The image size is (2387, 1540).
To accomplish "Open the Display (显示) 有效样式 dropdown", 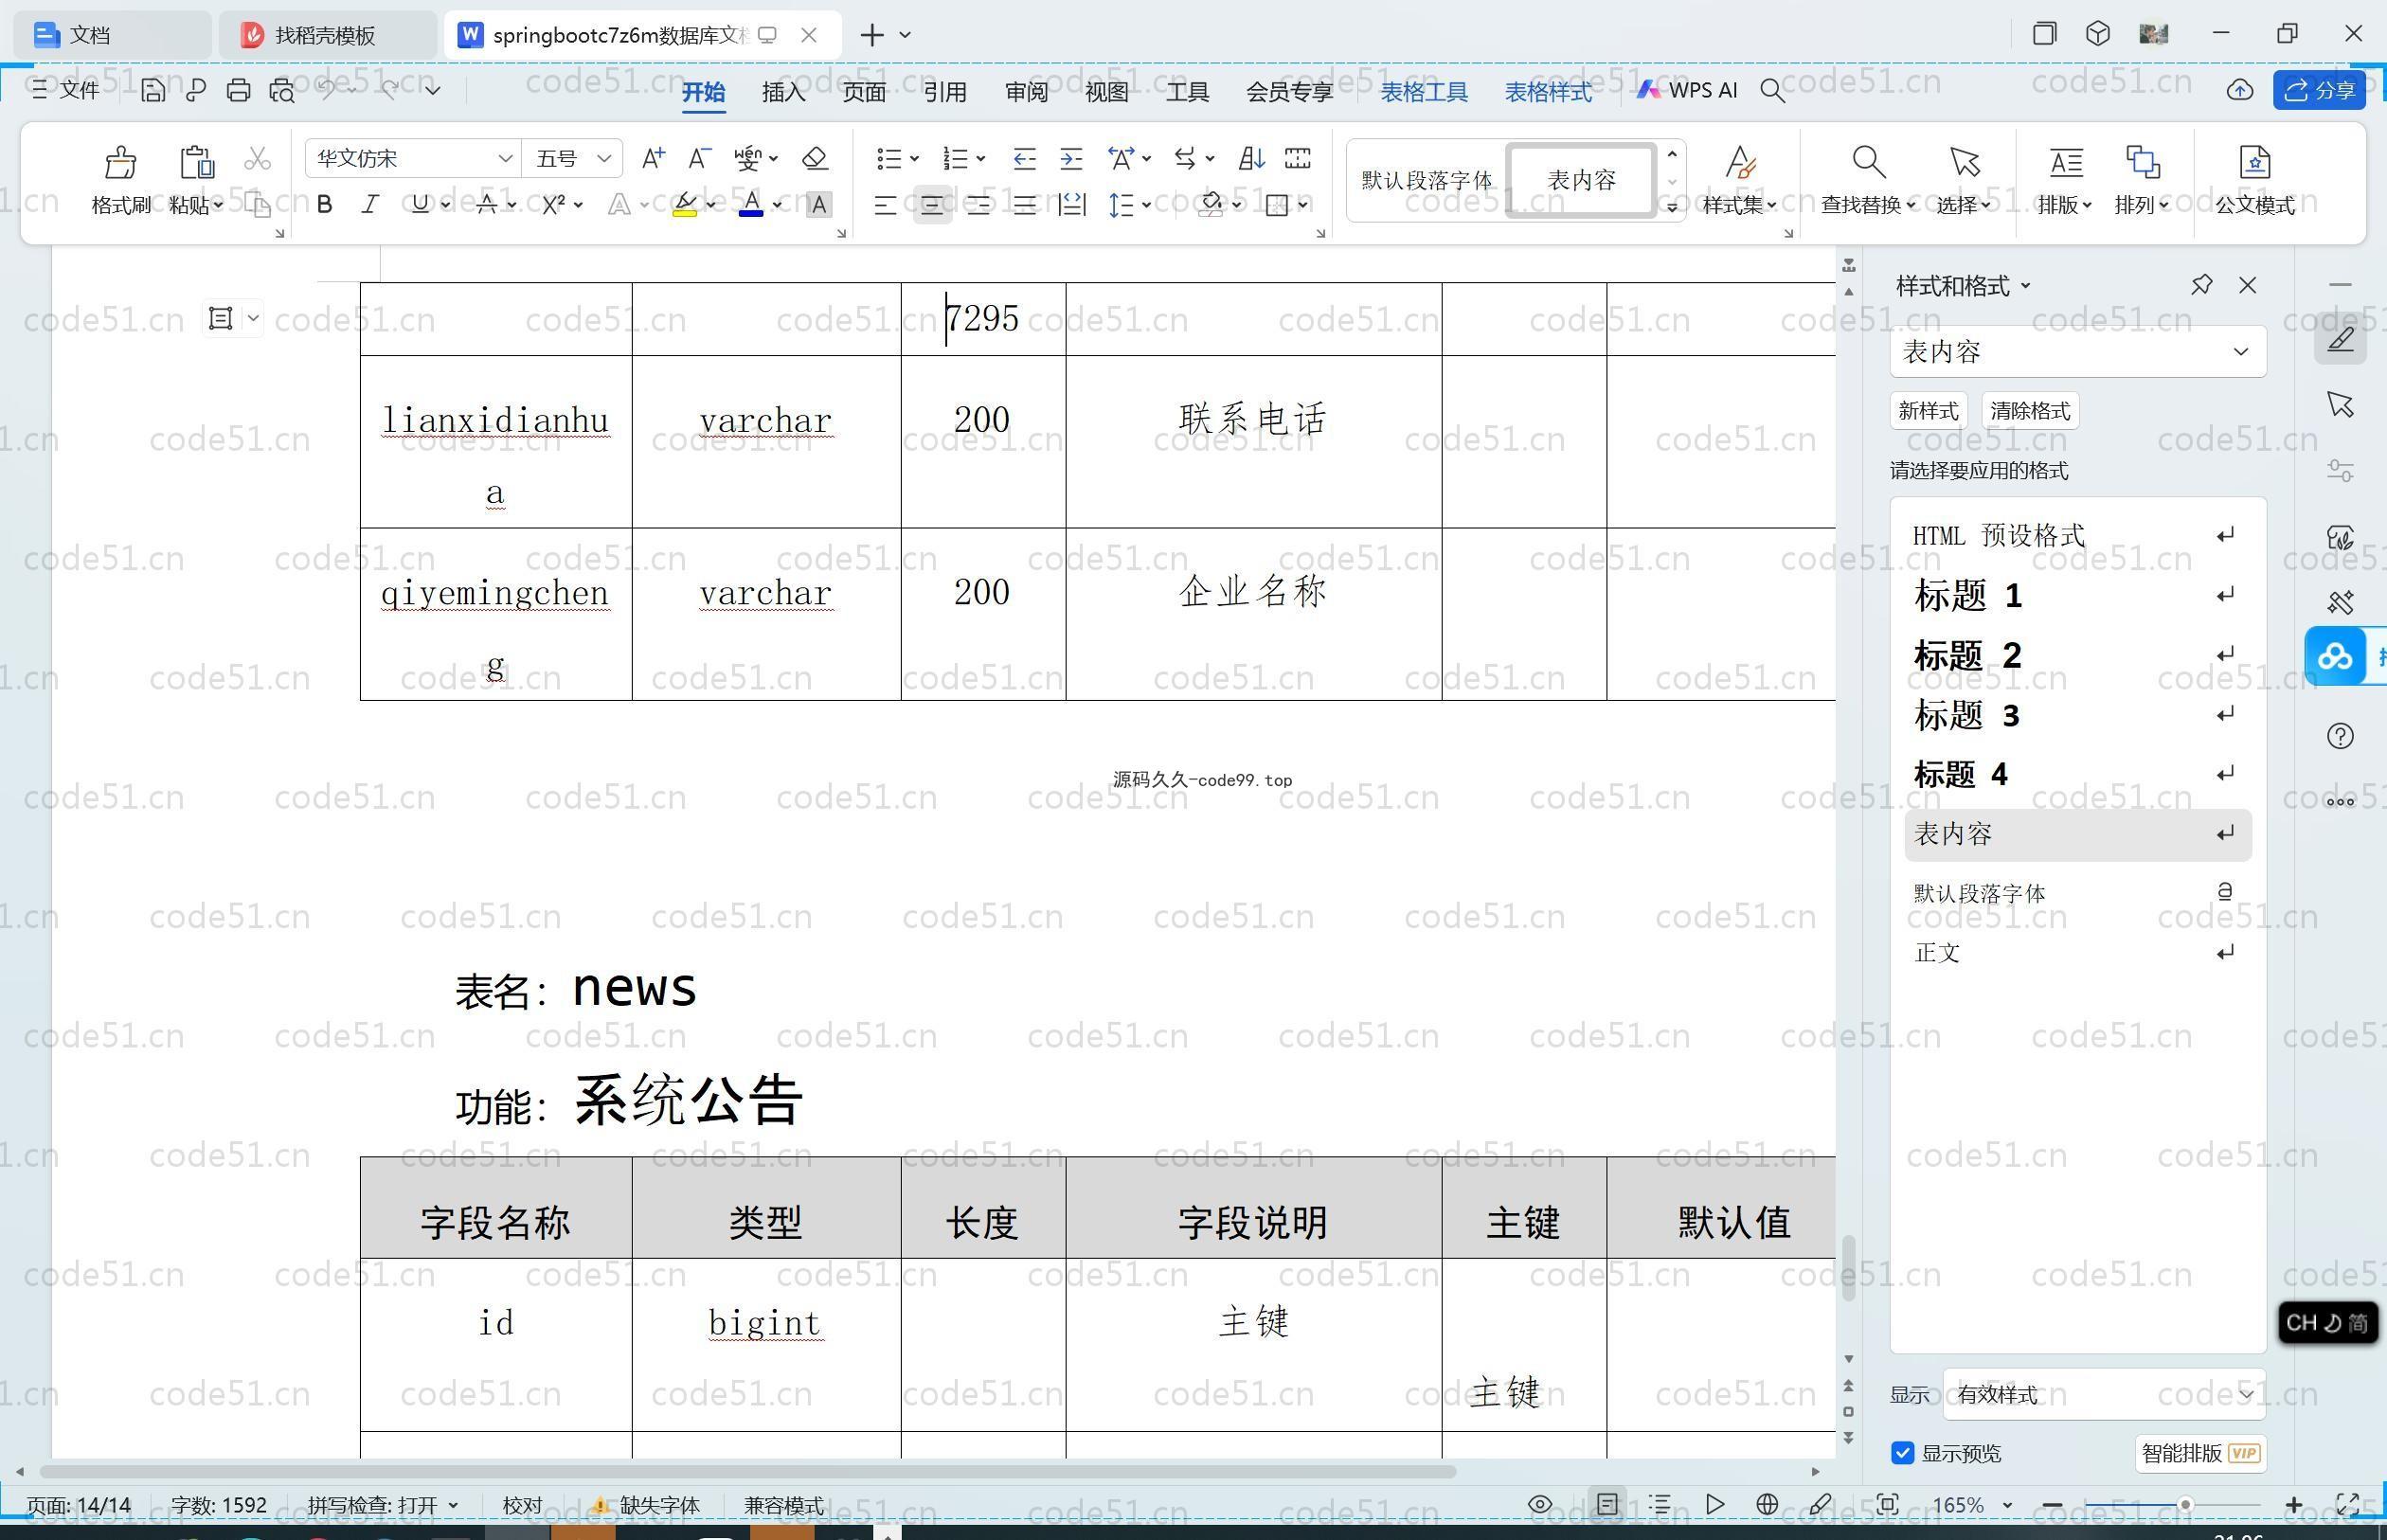I will 2105,1394.
